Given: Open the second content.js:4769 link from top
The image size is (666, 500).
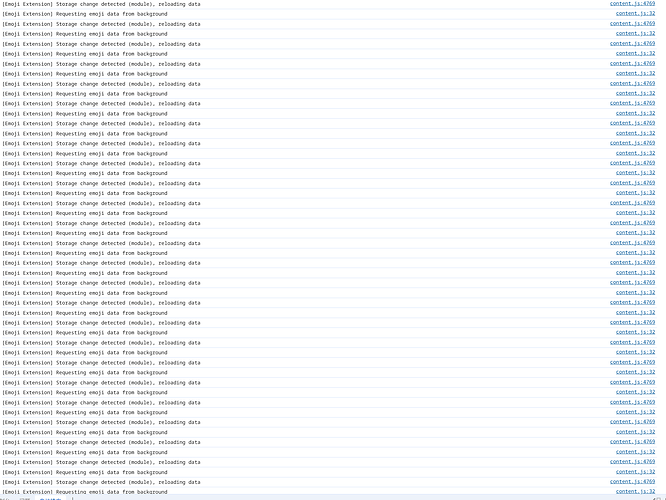Looking at the screenshot, I should 632,23.
